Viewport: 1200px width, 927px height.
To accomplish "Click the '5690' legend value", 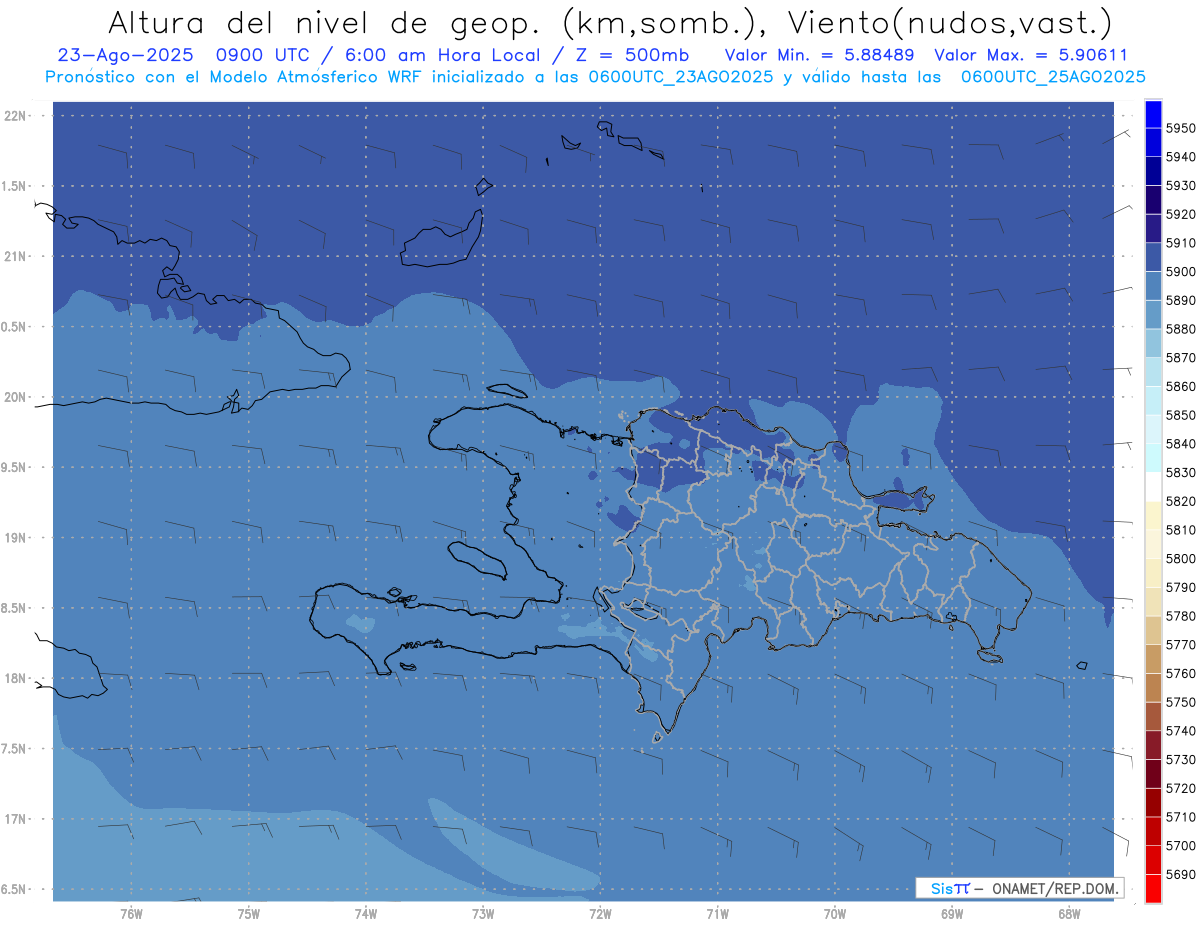I will 1181,874.
